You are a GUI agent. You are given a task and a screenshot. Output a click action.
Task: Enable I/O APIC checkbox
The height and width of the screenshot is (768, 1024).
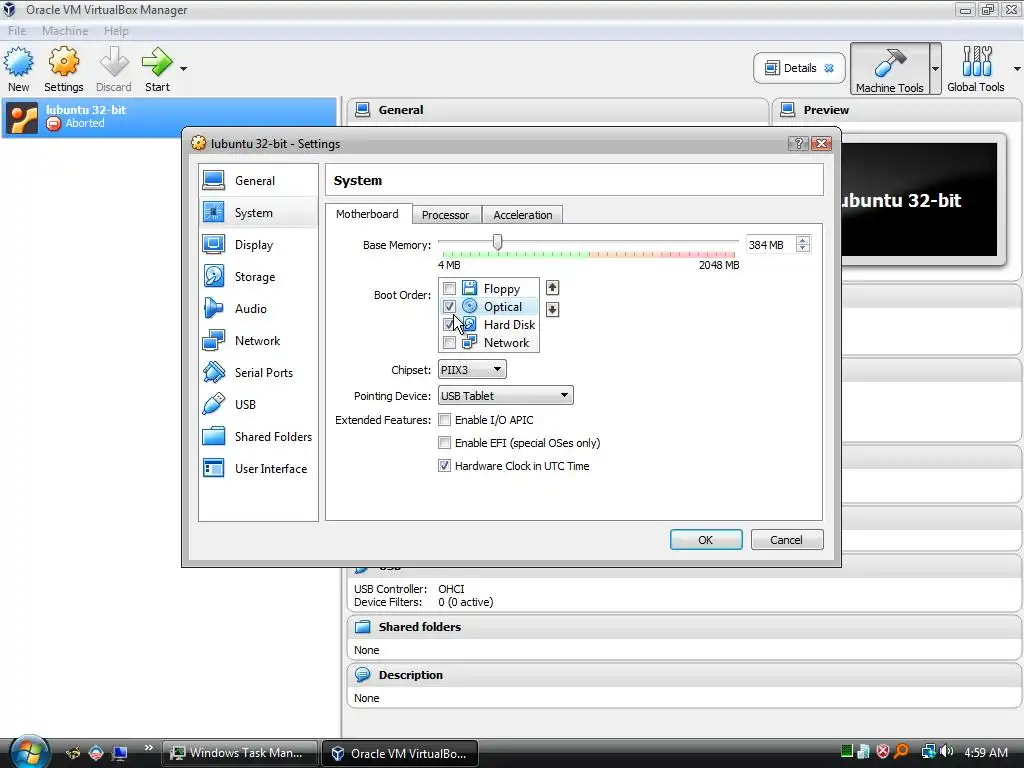445,419
